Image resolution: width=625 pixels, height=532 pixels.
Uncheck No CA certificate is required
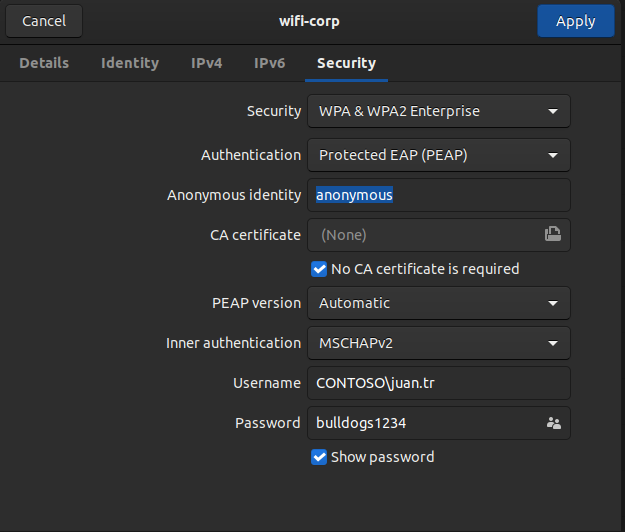[x=320, y=269]
